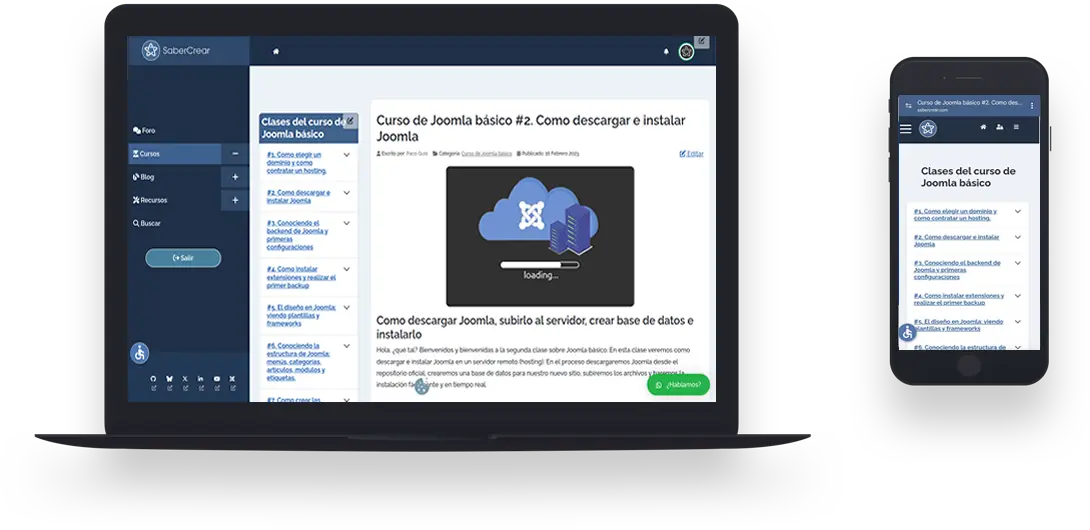The height and width of the screenshot is (530, 1090).
Task: Expand lesson #1 chevron on the phone
Action: point(1018,211)
